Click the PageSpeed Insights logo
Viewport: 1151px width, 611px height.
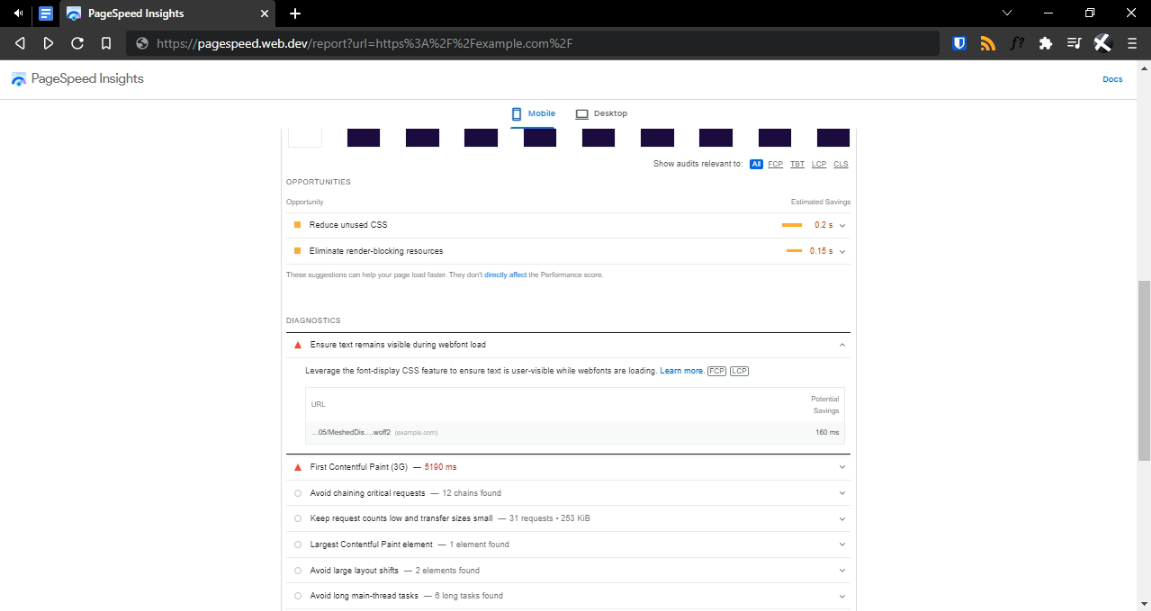[x=77, y=79]
